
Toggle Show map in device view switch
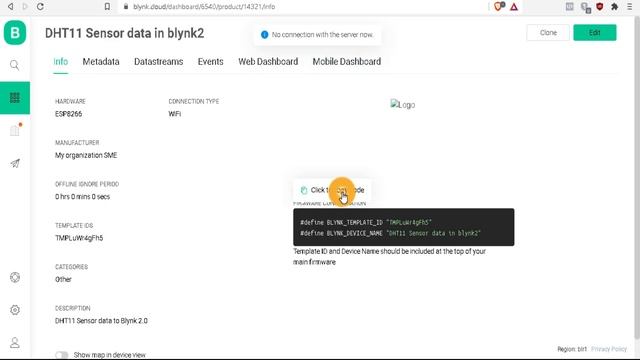click(62, 355)
